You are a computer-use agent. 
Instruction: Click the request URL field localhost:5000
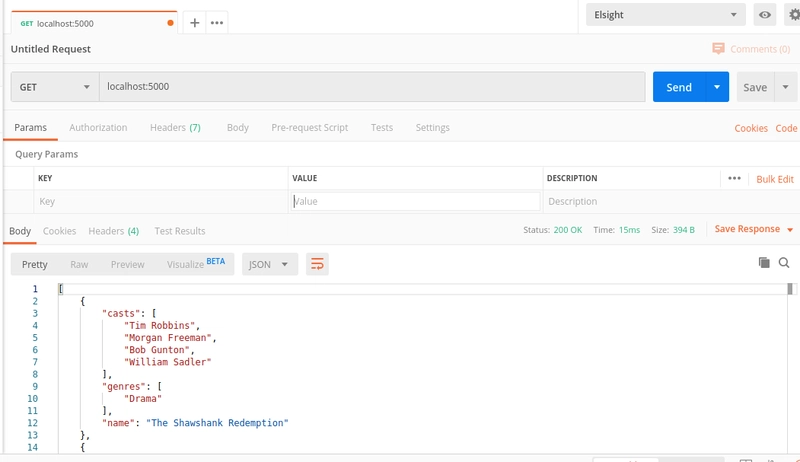372,87
